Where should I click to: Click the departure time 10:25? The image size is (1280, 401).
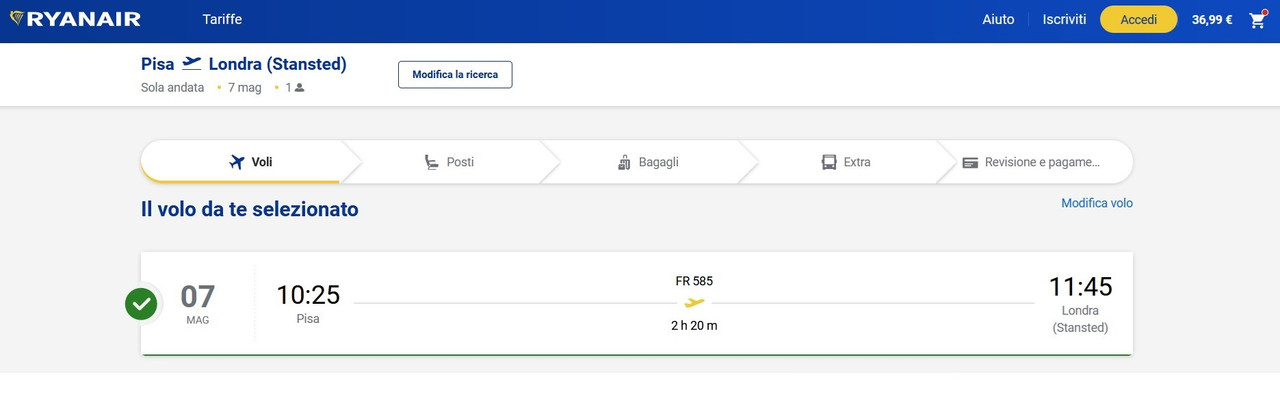point(308,295)
